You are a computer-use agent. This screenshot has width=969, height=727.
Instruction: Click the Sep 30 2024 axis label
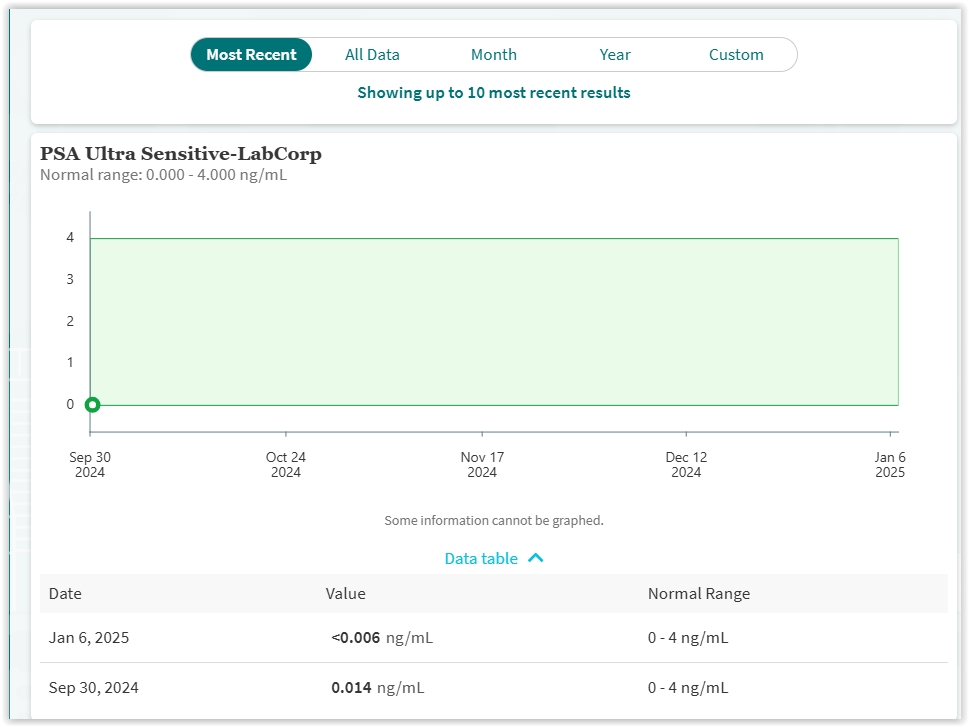[x=90, y=465]
